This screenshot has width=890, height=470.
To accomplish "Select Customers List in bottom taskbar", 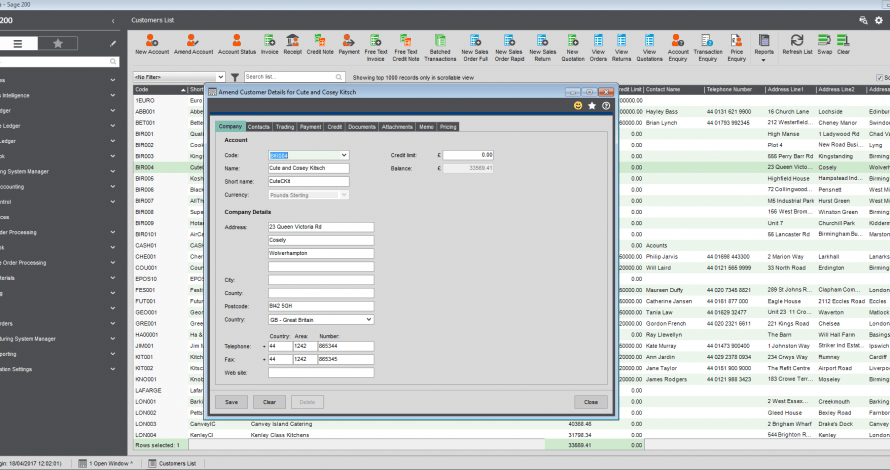I will point(172,463).
